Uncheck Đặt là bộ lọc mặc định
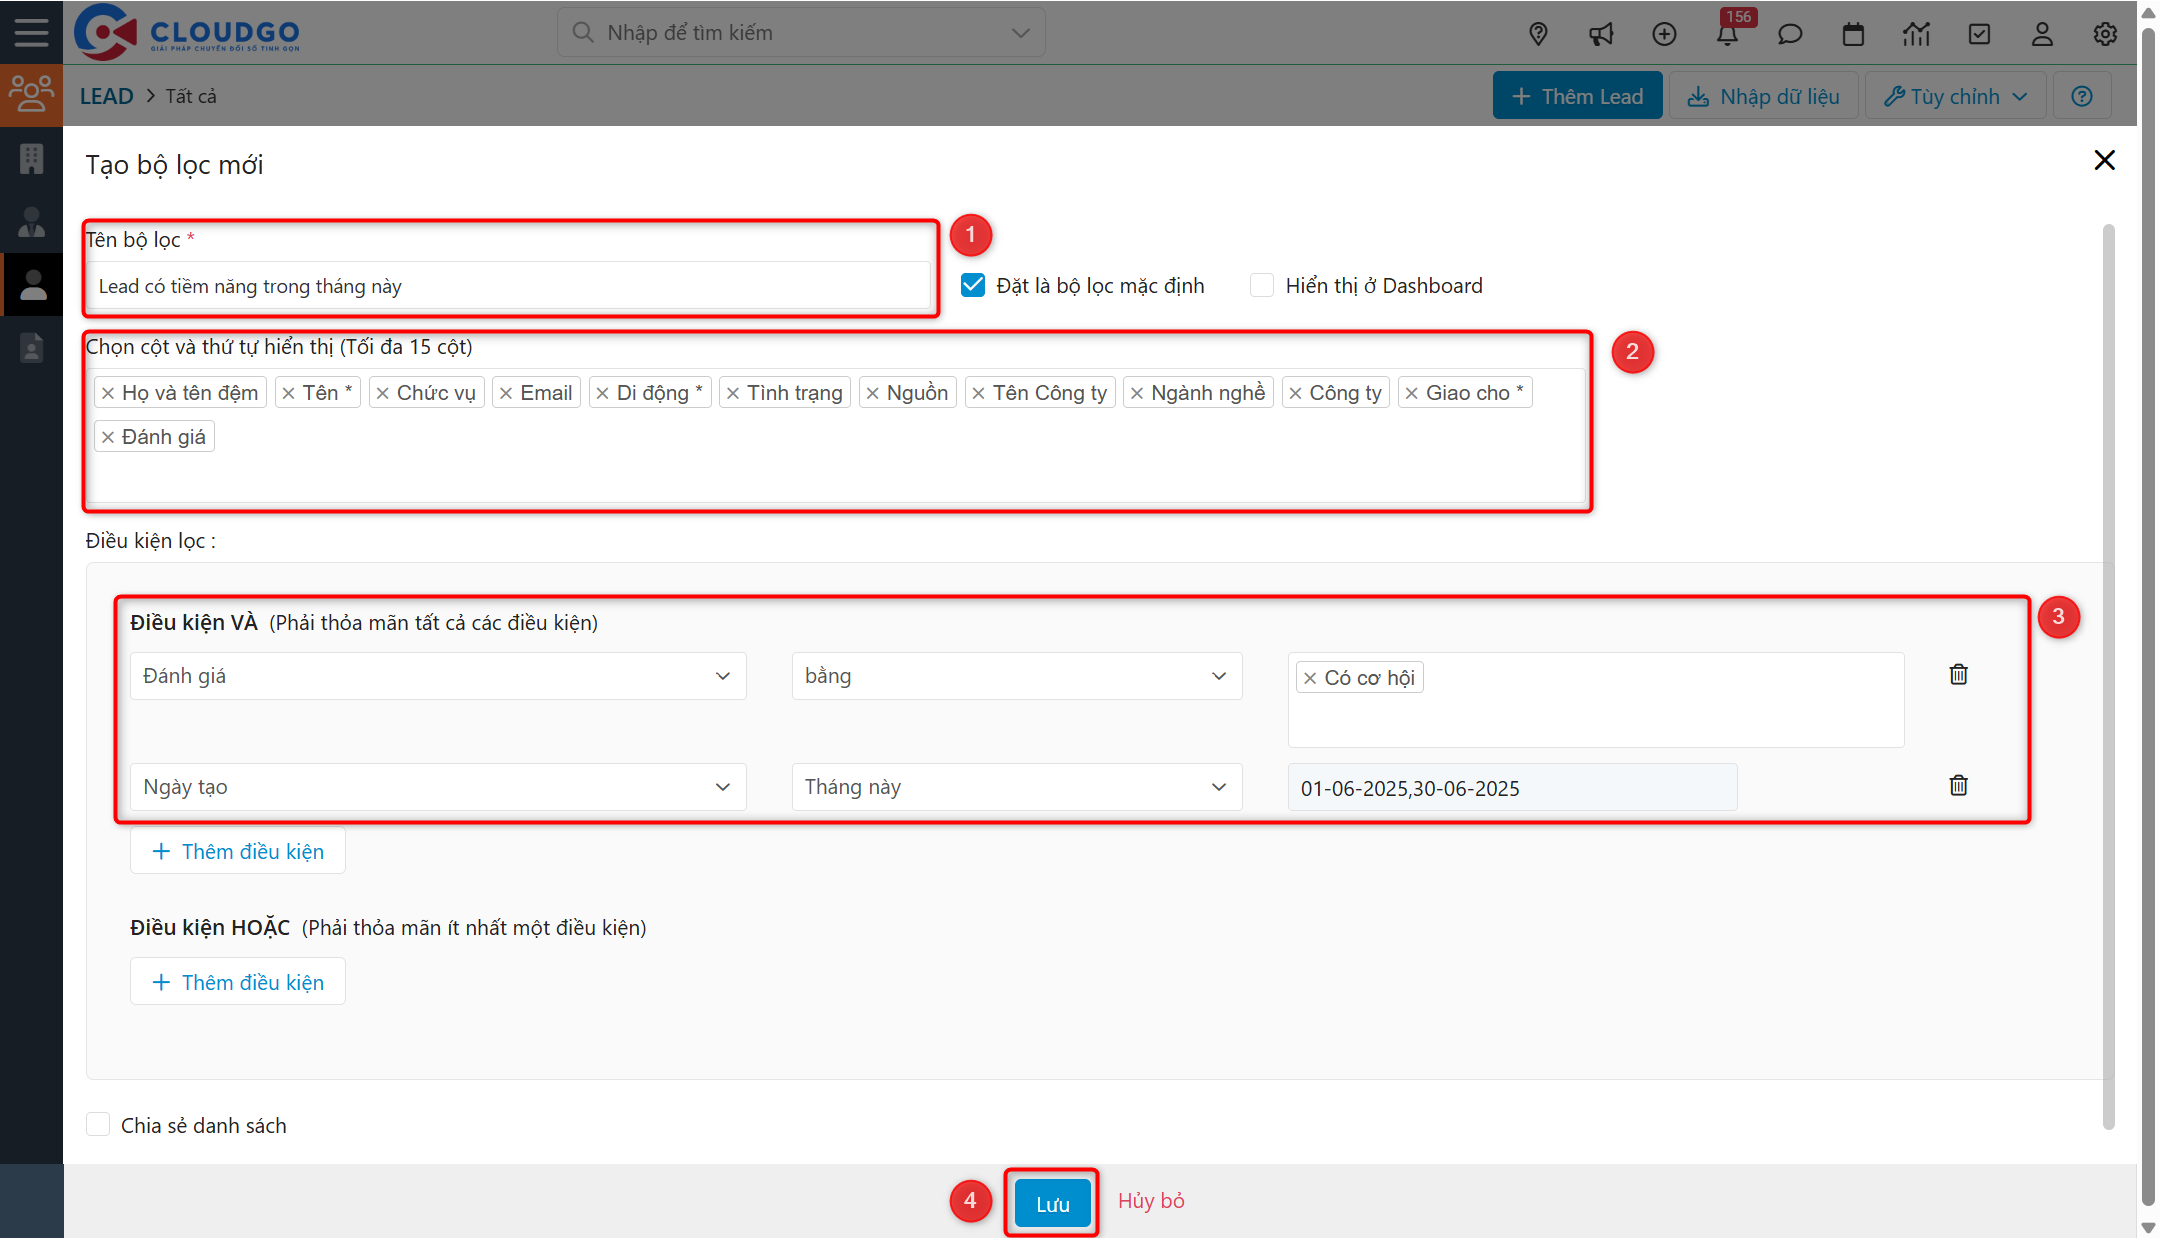The width and height of the screenshot is (2160, 1238). 973,286
